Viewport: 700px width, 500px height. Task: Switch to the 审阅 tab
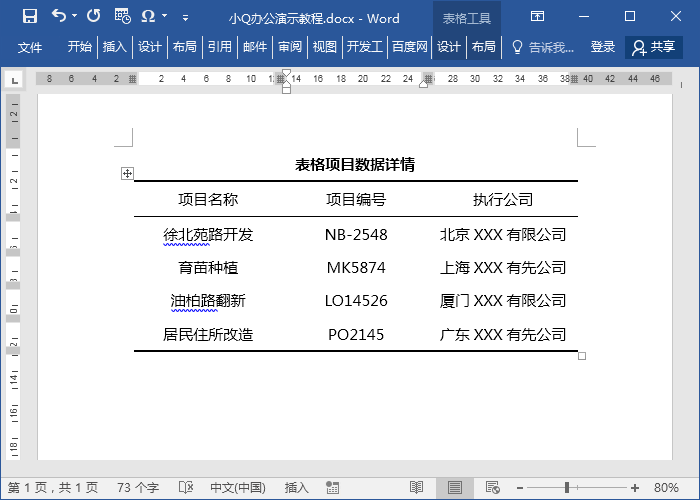290,47
